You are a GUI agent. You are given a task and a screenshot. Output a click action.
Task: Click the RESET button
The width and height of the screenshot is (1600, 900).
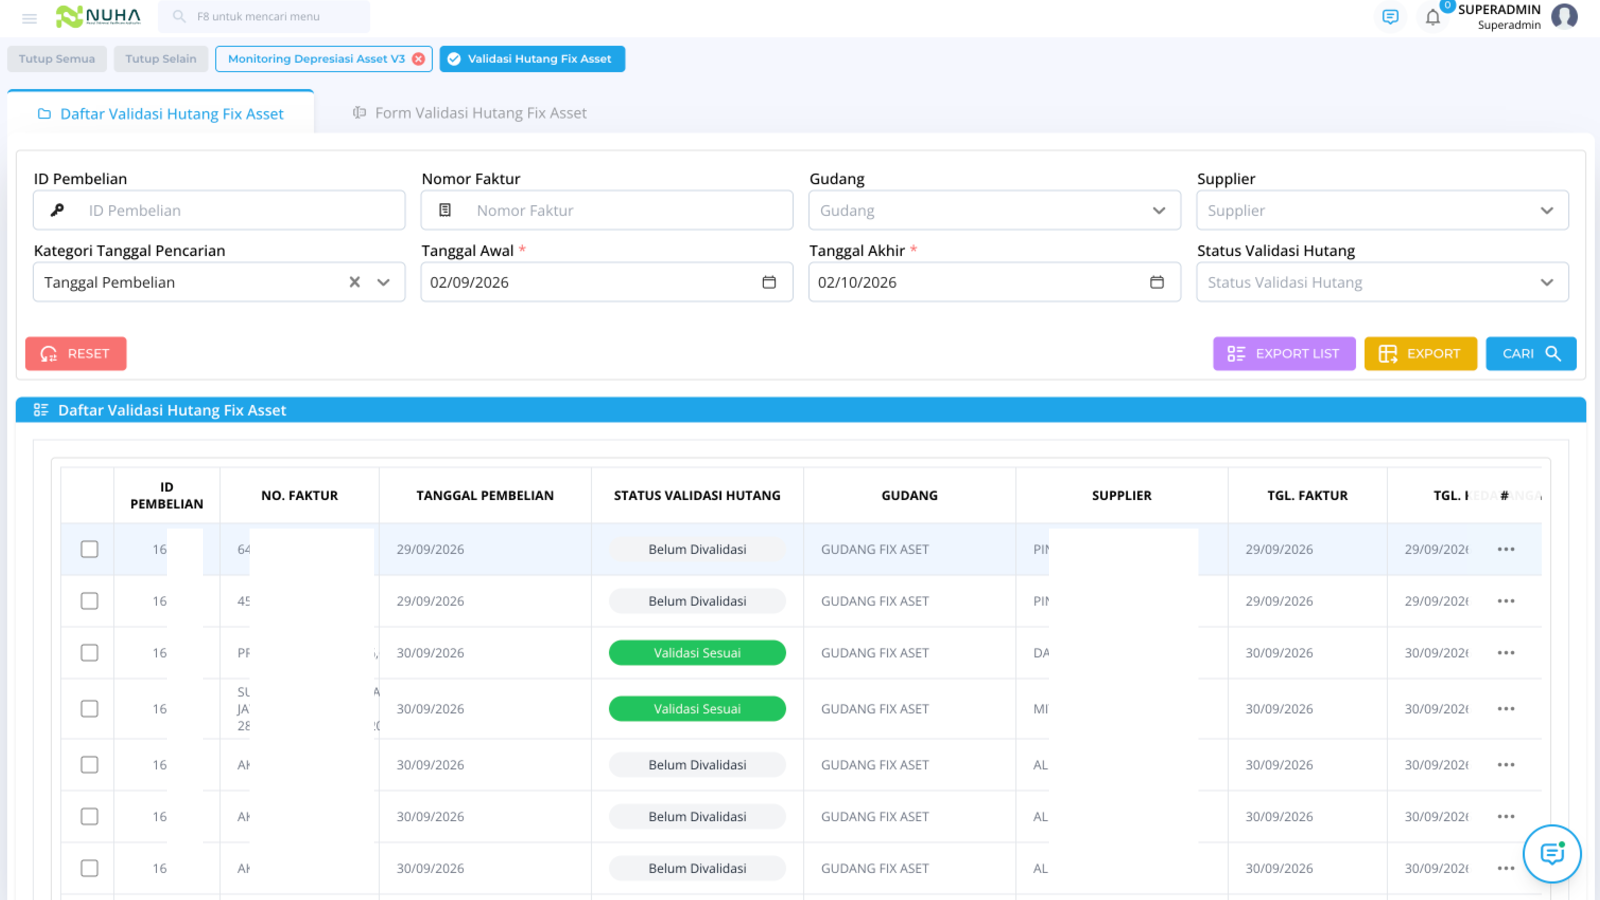coord(76,354)
